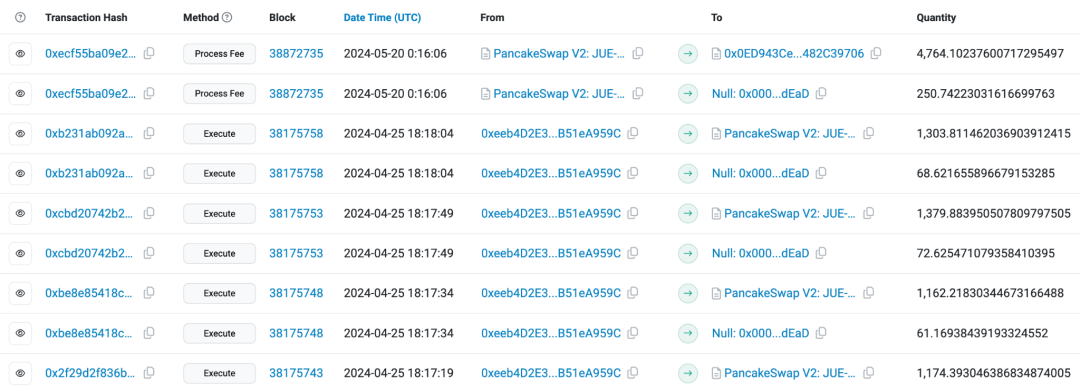Image resolution: width=1080 pixels, height=391 pixels.
Task: Copy Null To address in the 250.74 row
Action: (x=821, y=94)
